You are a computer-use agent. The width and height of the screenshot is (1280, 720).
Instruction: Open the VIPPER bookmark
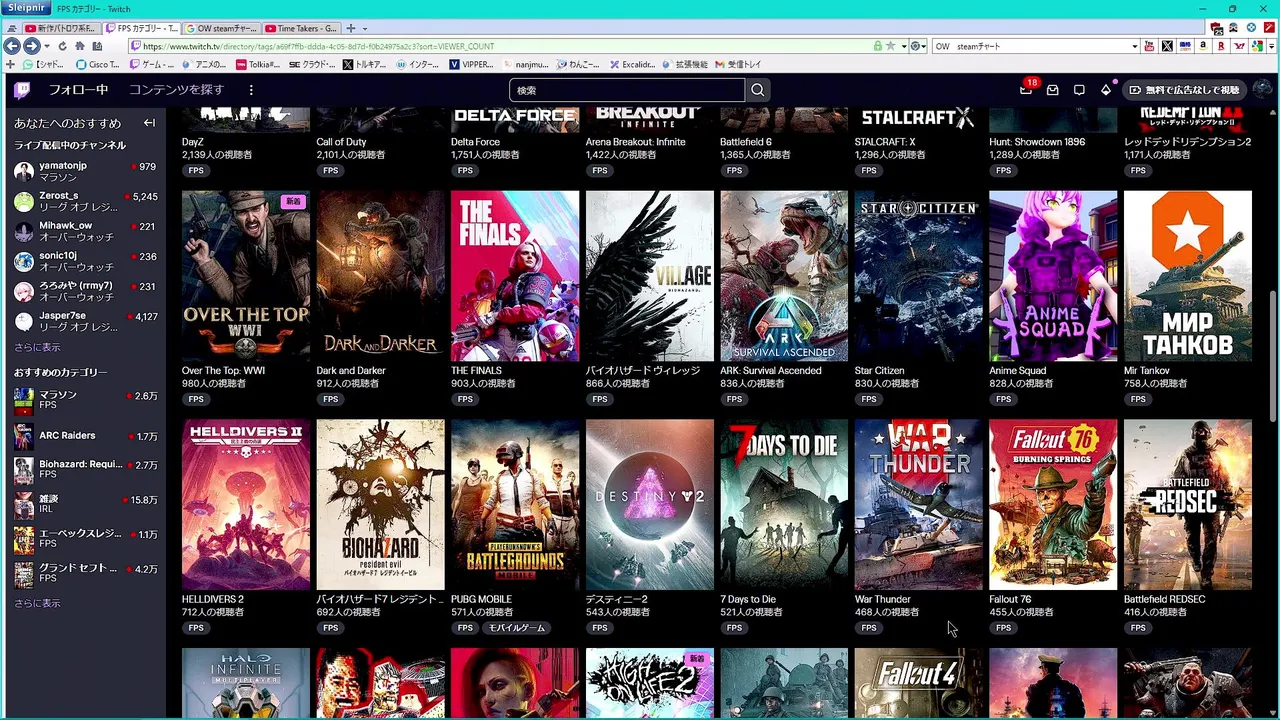pos(471,64)
